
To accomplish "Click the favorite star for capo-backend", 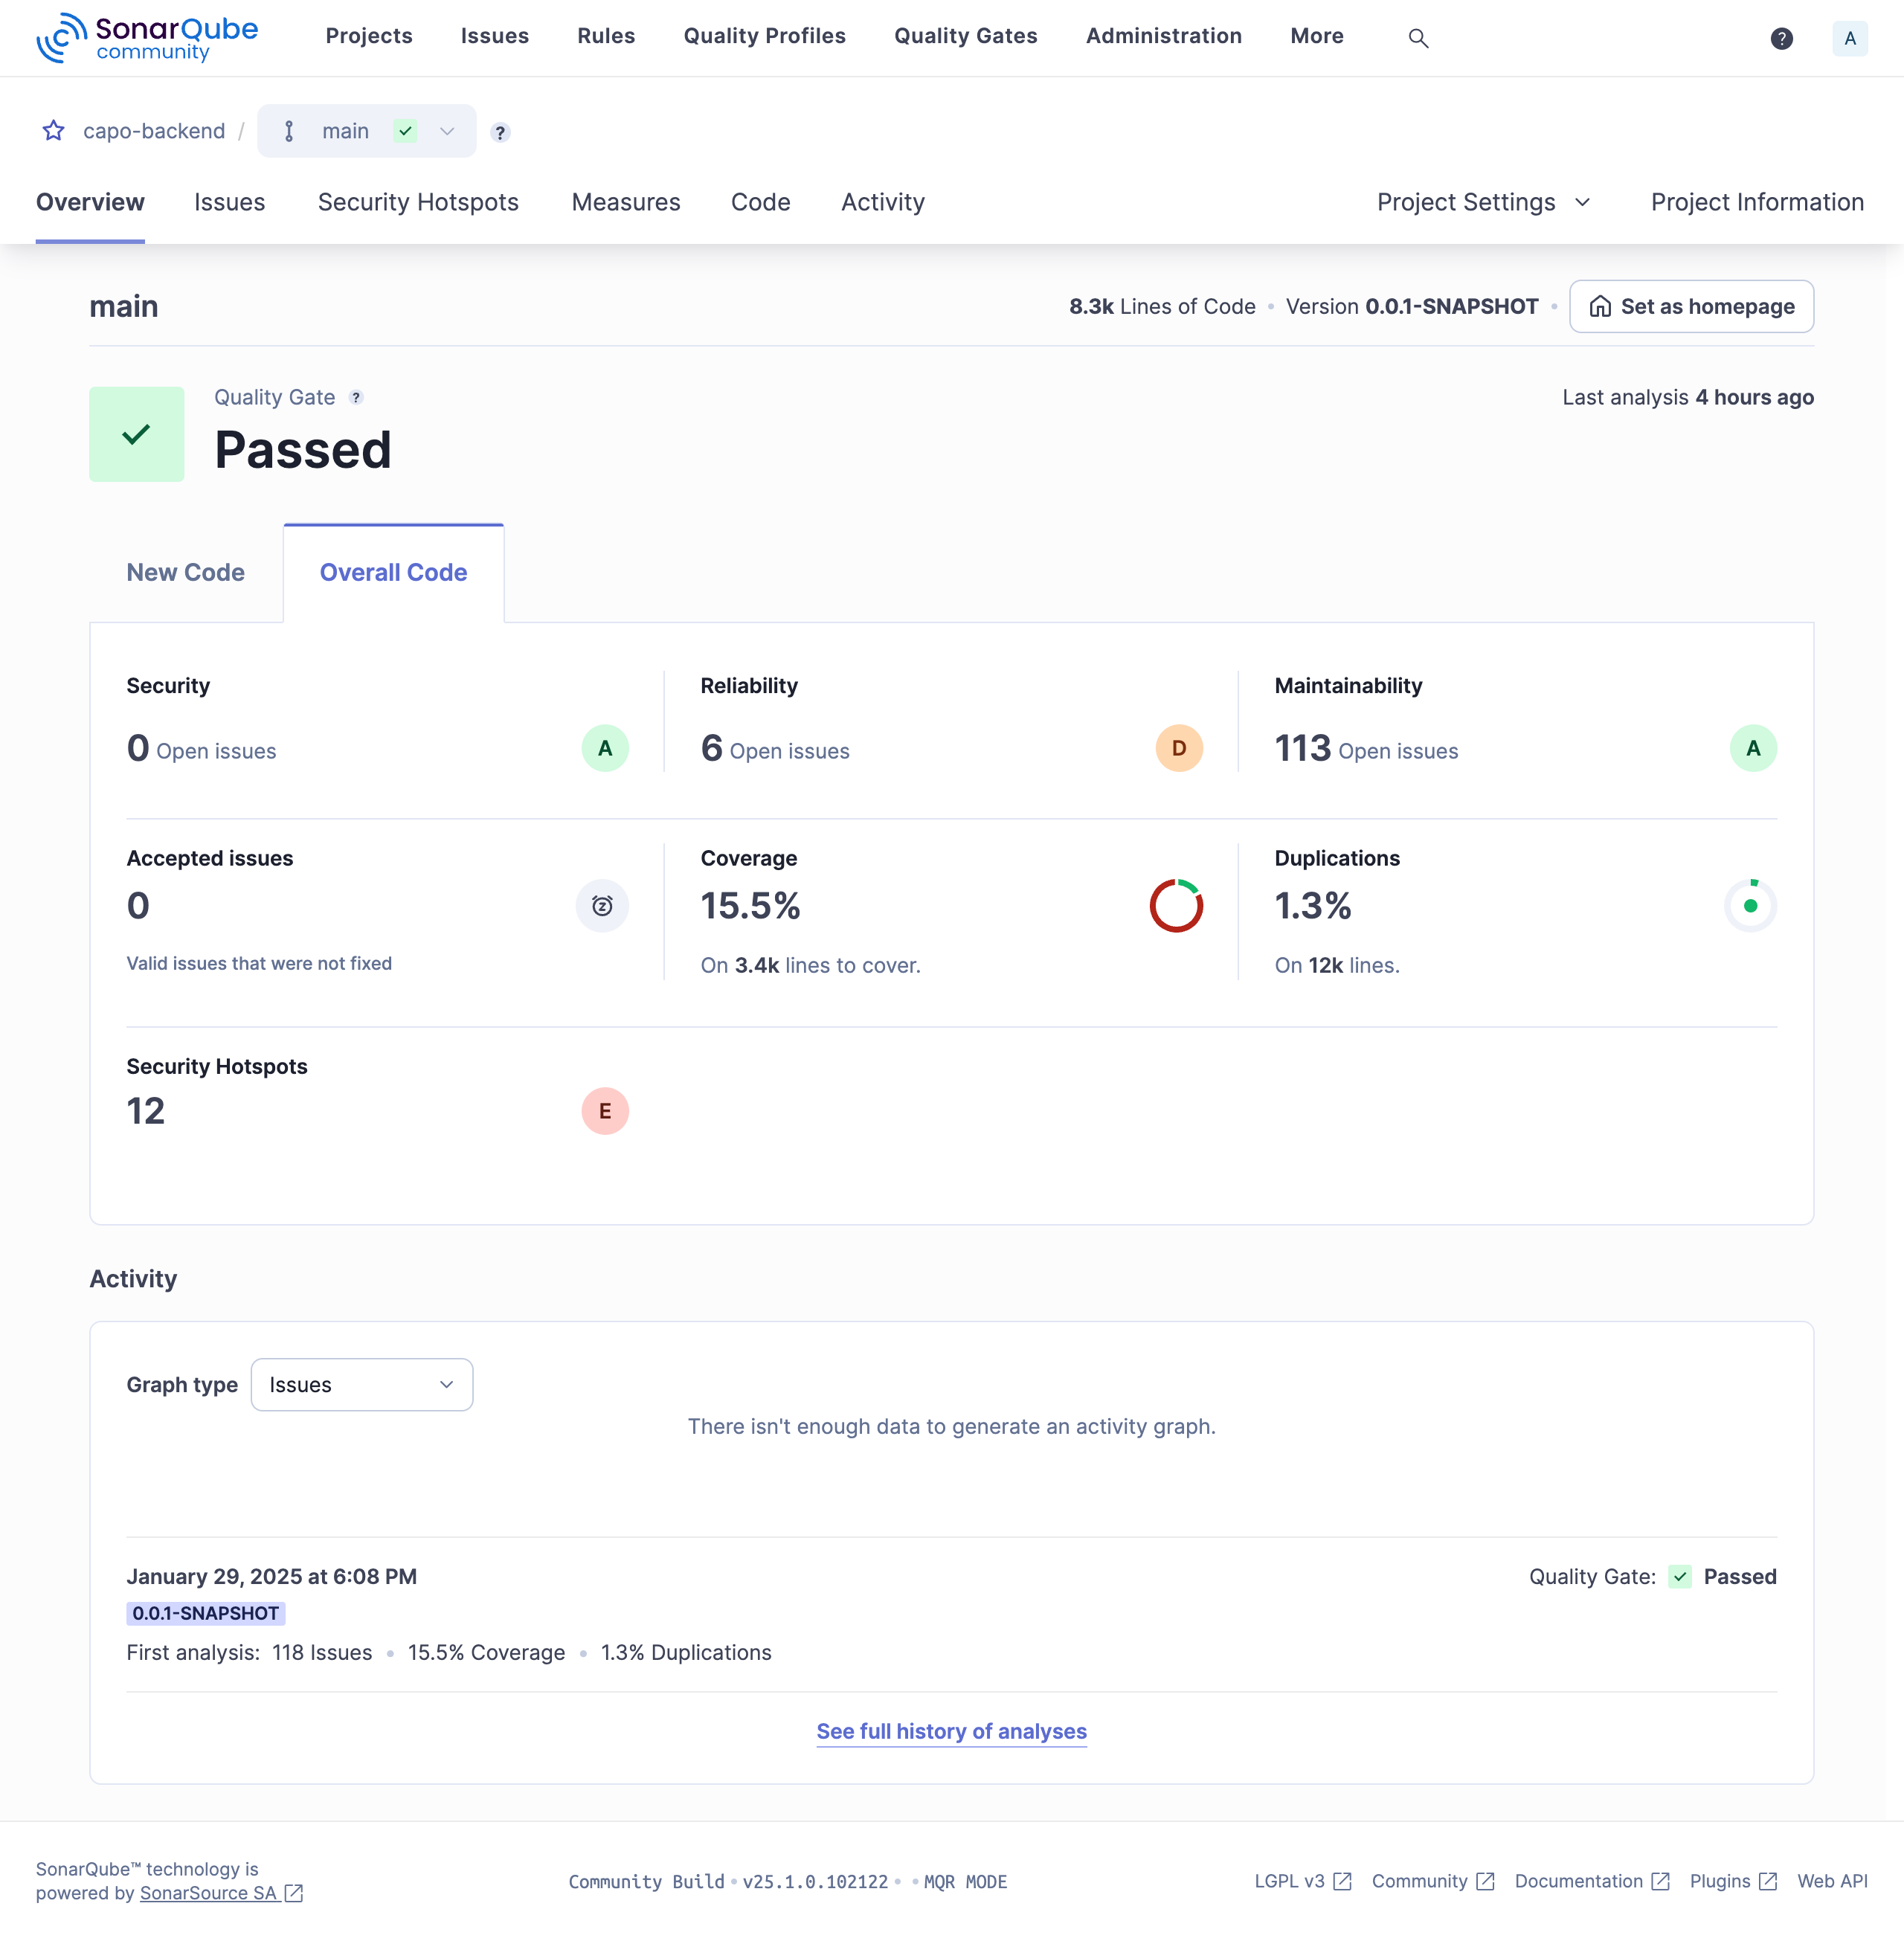I will pyautogui.click(x=54, y=131).
